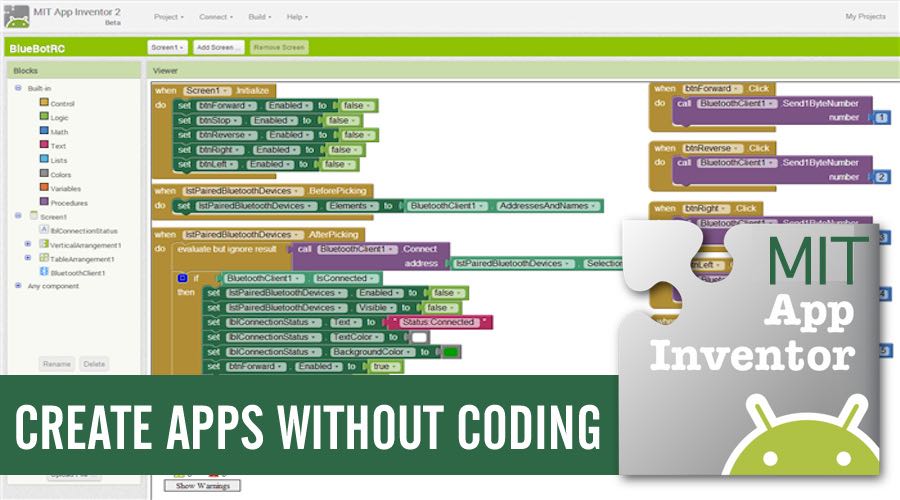Click the Delete component button

click(94, 363)
